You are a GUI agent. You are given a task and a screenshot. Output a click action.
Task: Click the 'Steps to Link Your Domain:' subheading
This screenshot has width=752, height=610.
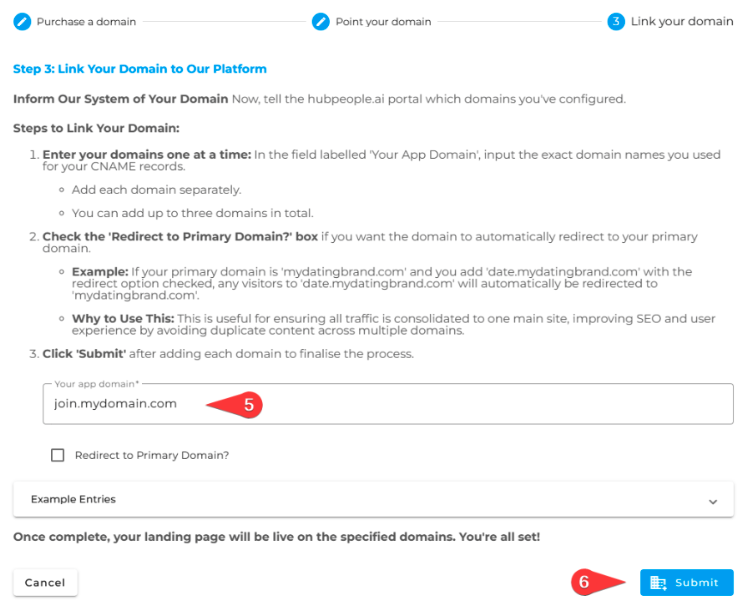pyautogui.click(x=95, y=129)
